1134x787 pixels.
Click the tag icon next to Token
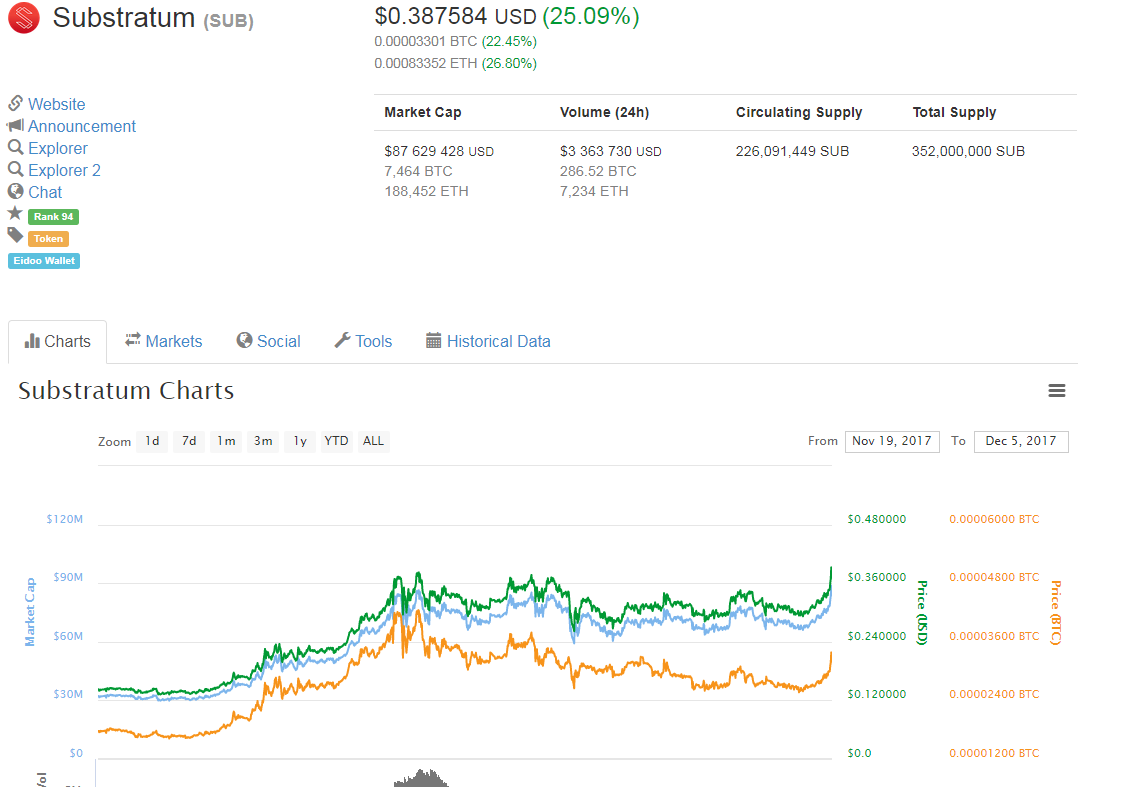click(x=15, y=234)
